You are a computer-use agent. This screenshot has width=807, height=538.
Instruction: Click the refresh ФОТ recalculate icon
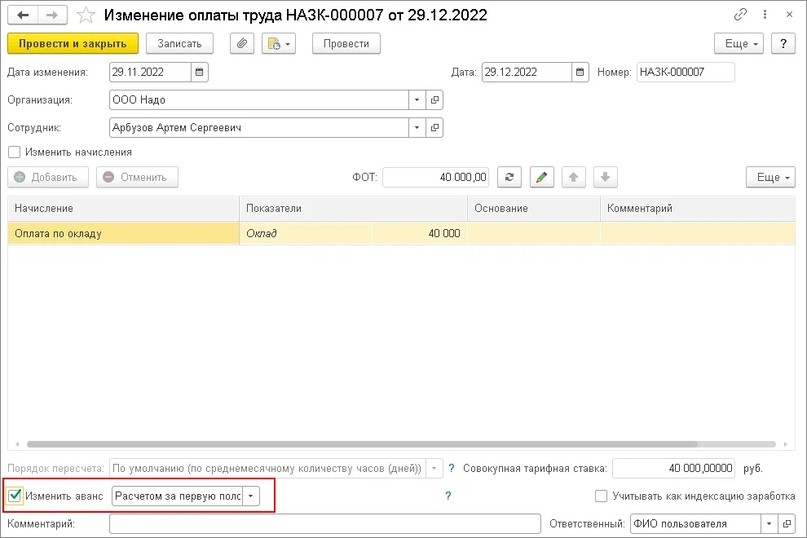(509, 177)
